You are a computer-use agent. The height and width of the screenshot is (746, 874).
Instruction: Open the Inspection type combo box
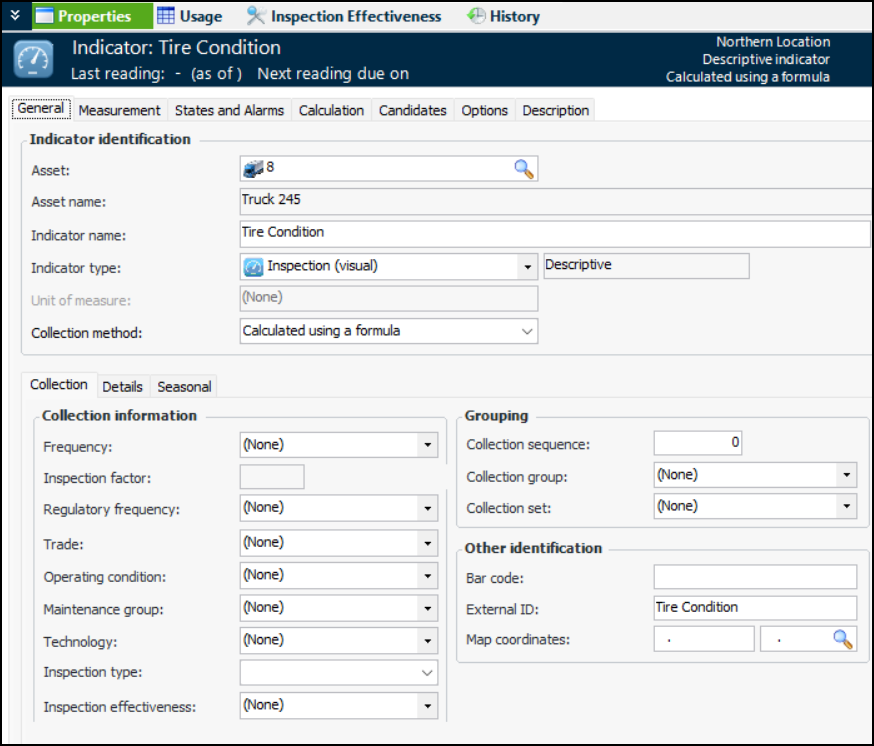[x=427, y=673]
